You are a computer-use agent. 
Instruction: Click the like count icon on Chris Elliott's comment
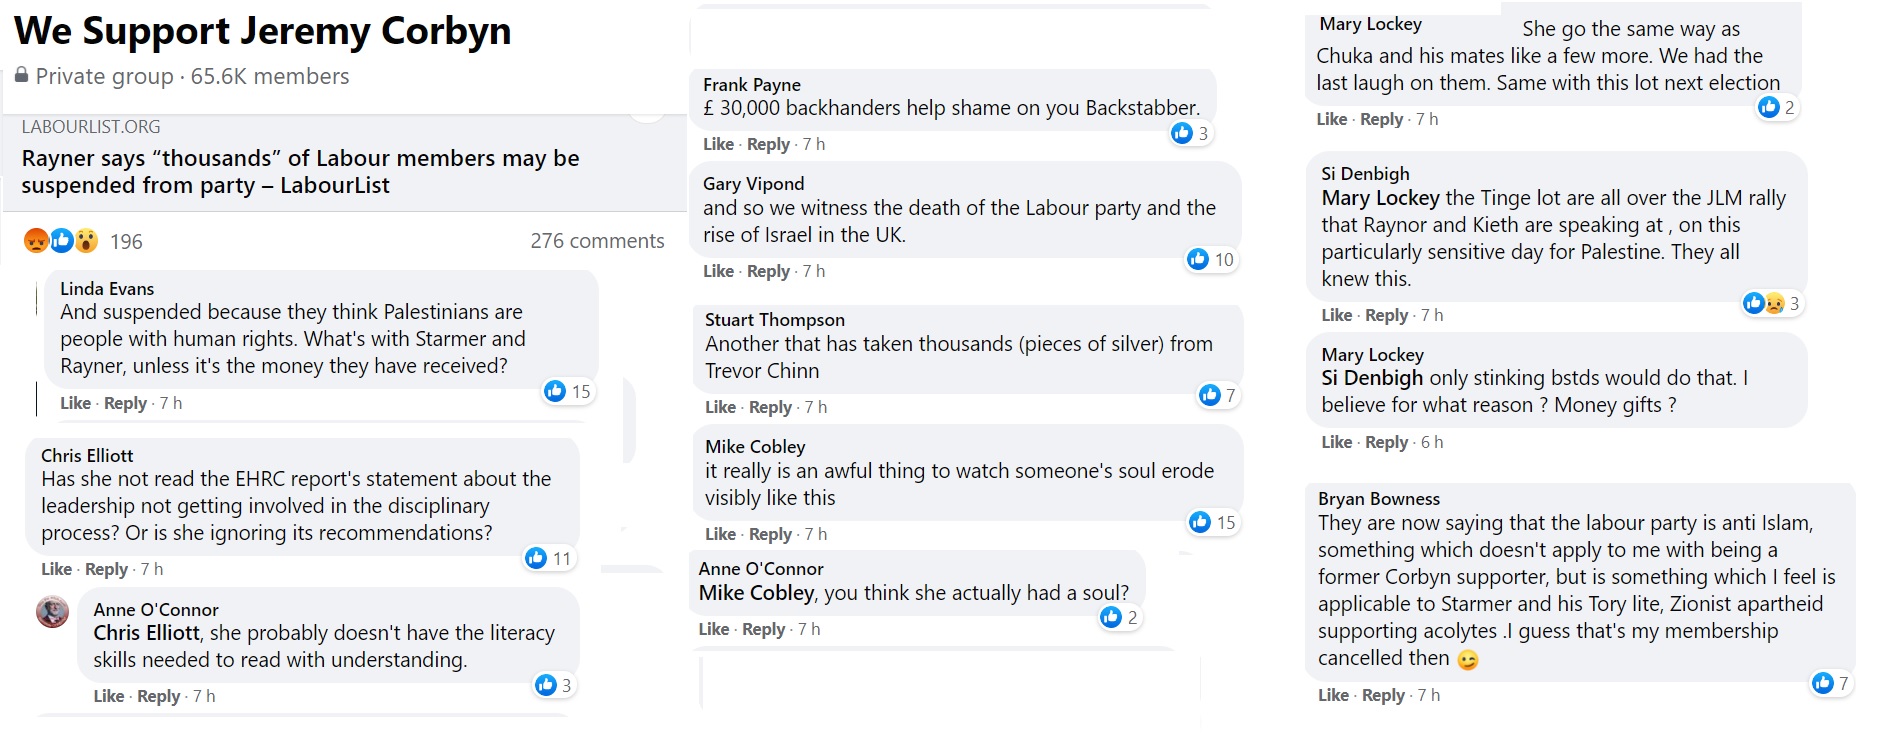537,558
